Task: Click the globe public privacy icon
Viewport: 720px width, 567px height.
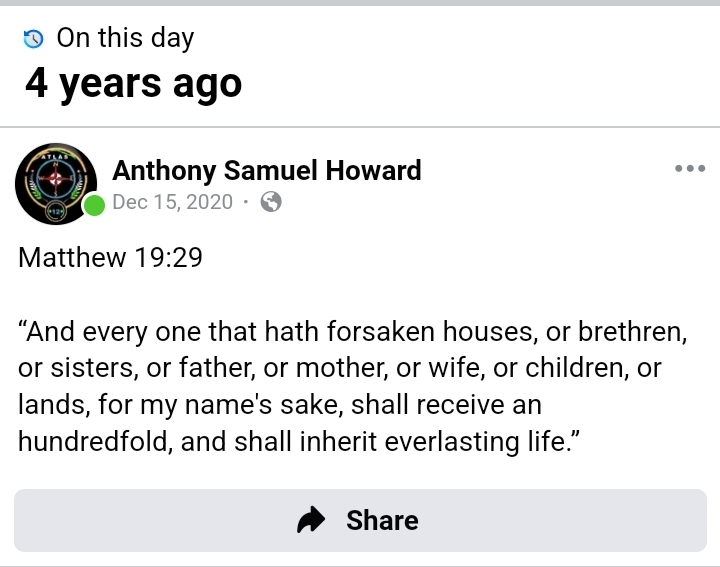Action: click(270, 202)
